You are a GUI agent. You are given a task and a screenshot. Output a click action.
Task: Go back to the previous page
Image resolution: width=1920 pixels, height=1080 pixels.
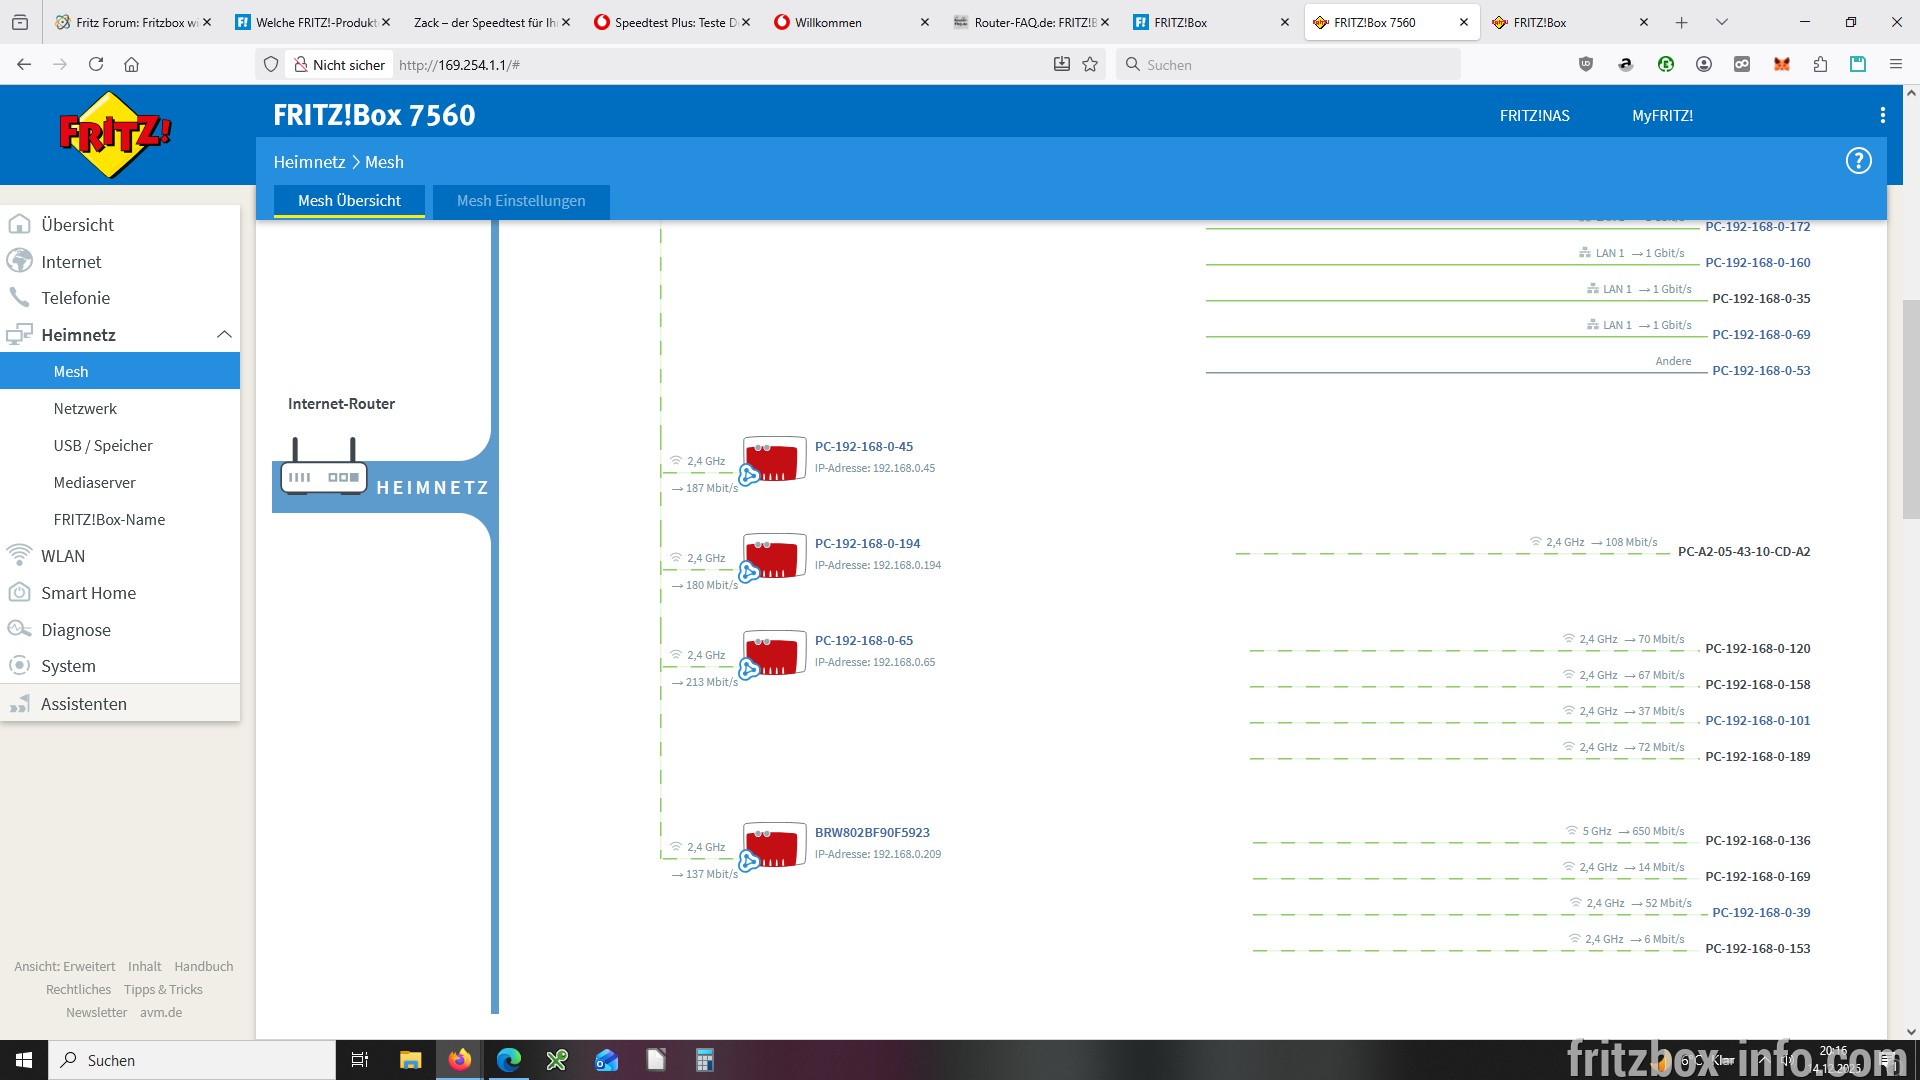tap(24, 64)
